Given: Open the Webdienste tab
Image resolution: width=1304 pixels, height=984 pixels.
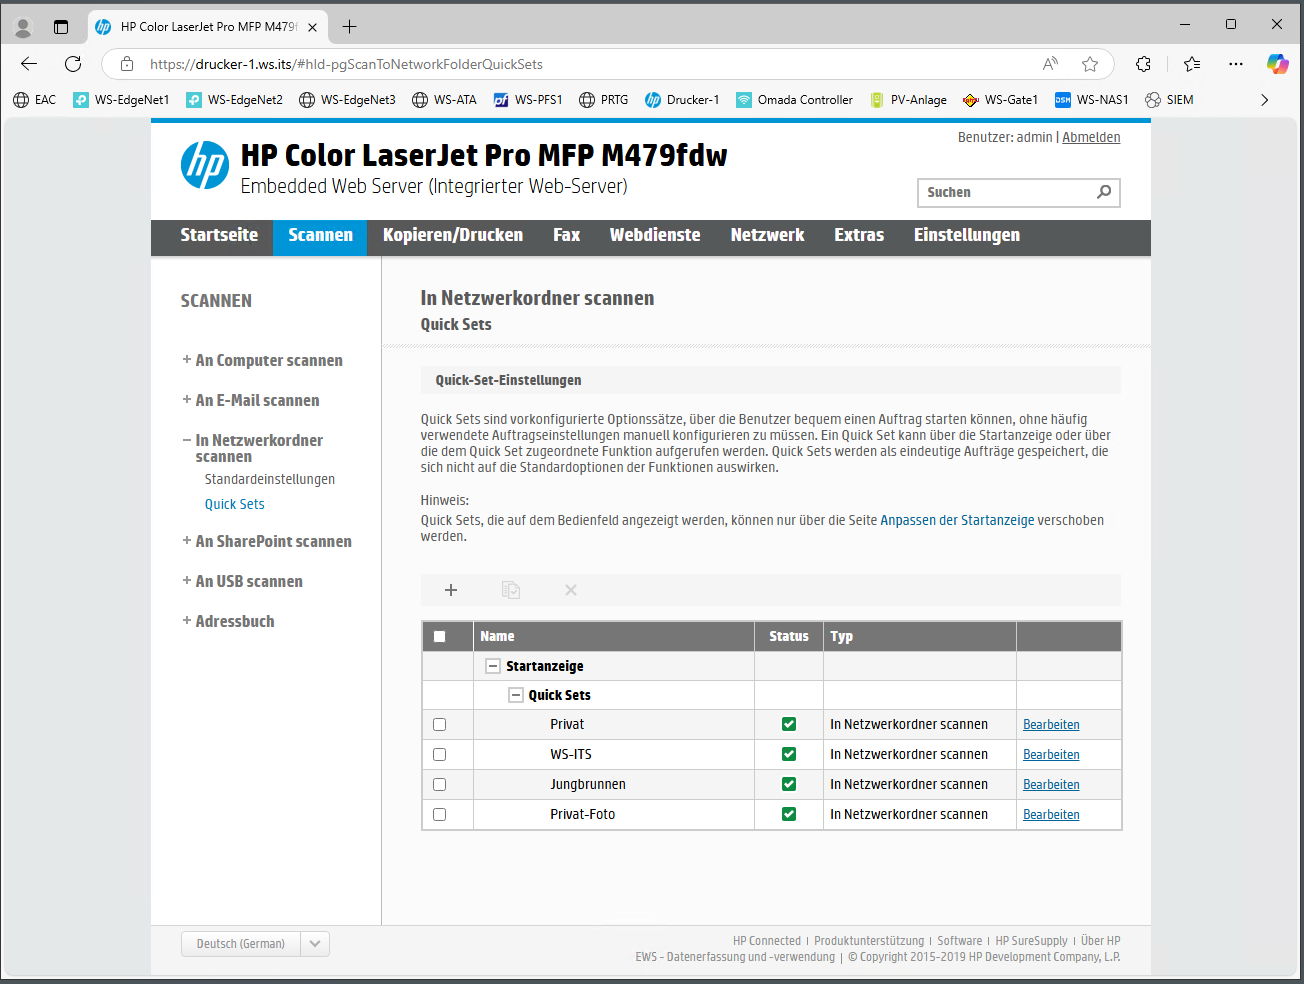Looking at the screenshot, I should (x=655, y=236).
